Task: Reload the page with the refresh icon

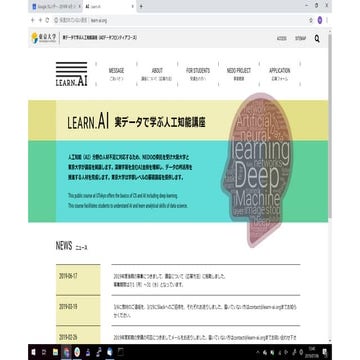Action: [47, 20]
